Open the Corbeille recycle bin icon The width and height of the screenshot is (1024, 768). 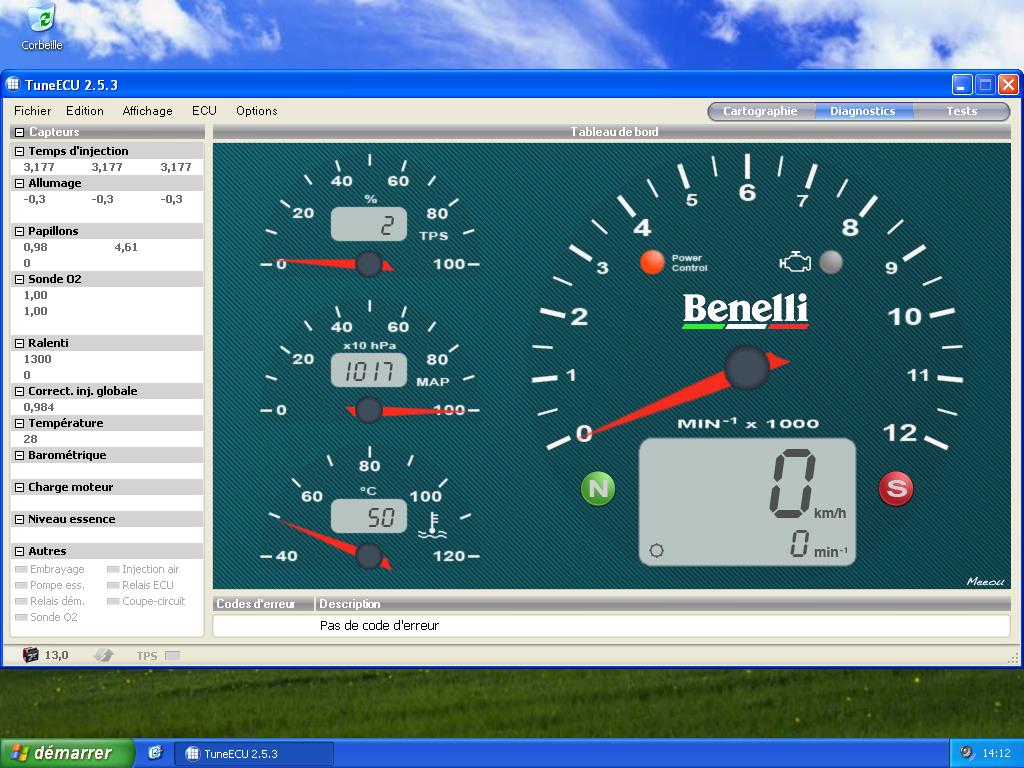coord(42,27)
